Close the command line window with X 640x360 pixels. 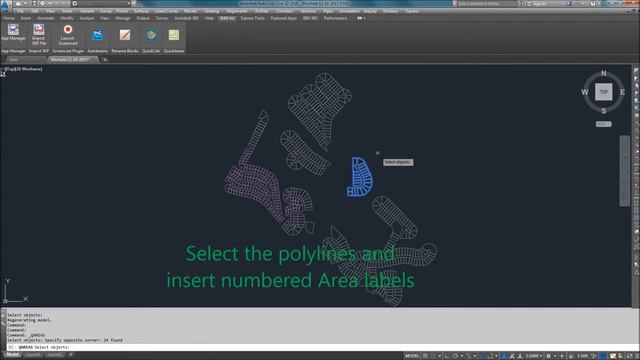[x=3, y=315]
